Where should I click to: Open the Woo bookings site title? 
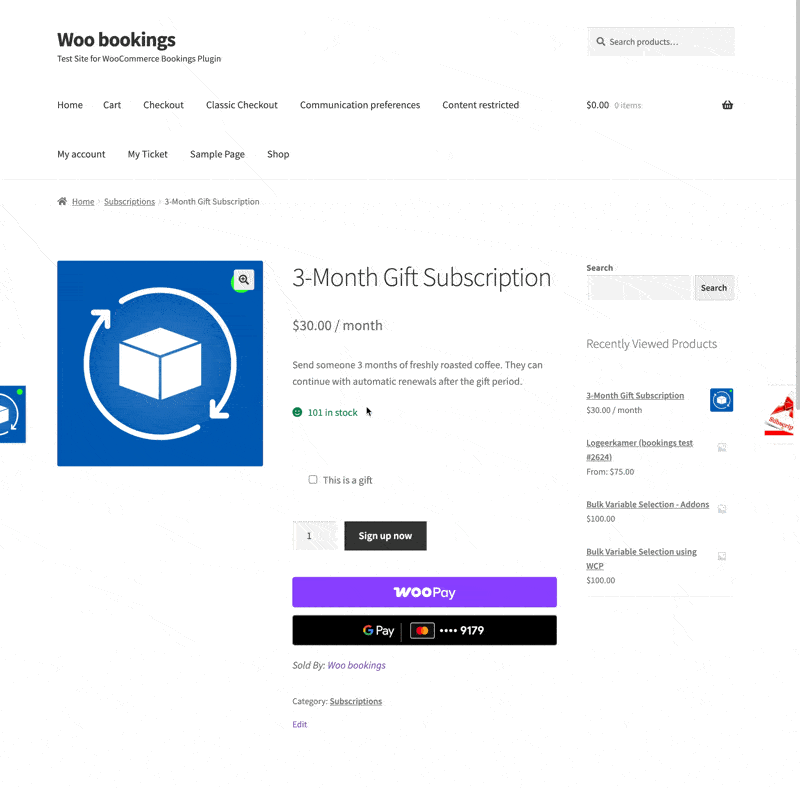click(x=116, y=40)
